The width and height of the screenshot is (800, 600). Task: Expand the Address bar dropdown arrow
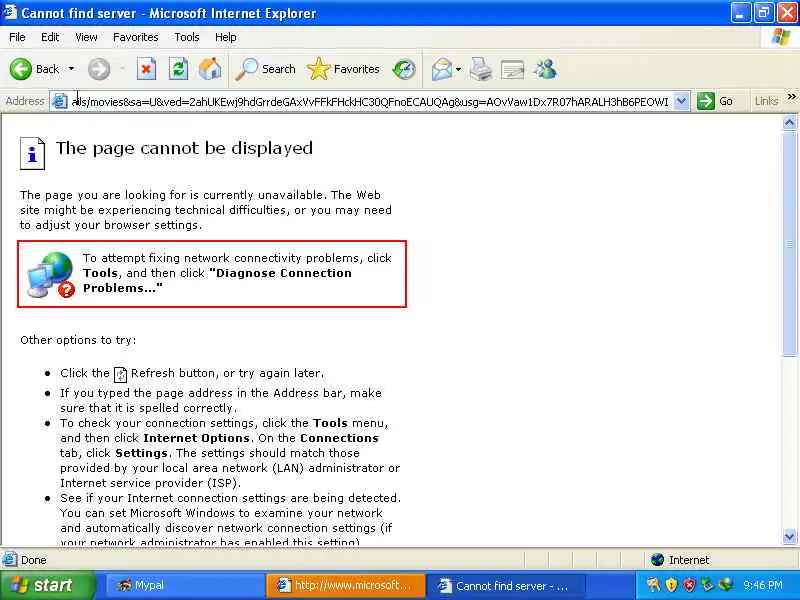click(x=681, y=101)
